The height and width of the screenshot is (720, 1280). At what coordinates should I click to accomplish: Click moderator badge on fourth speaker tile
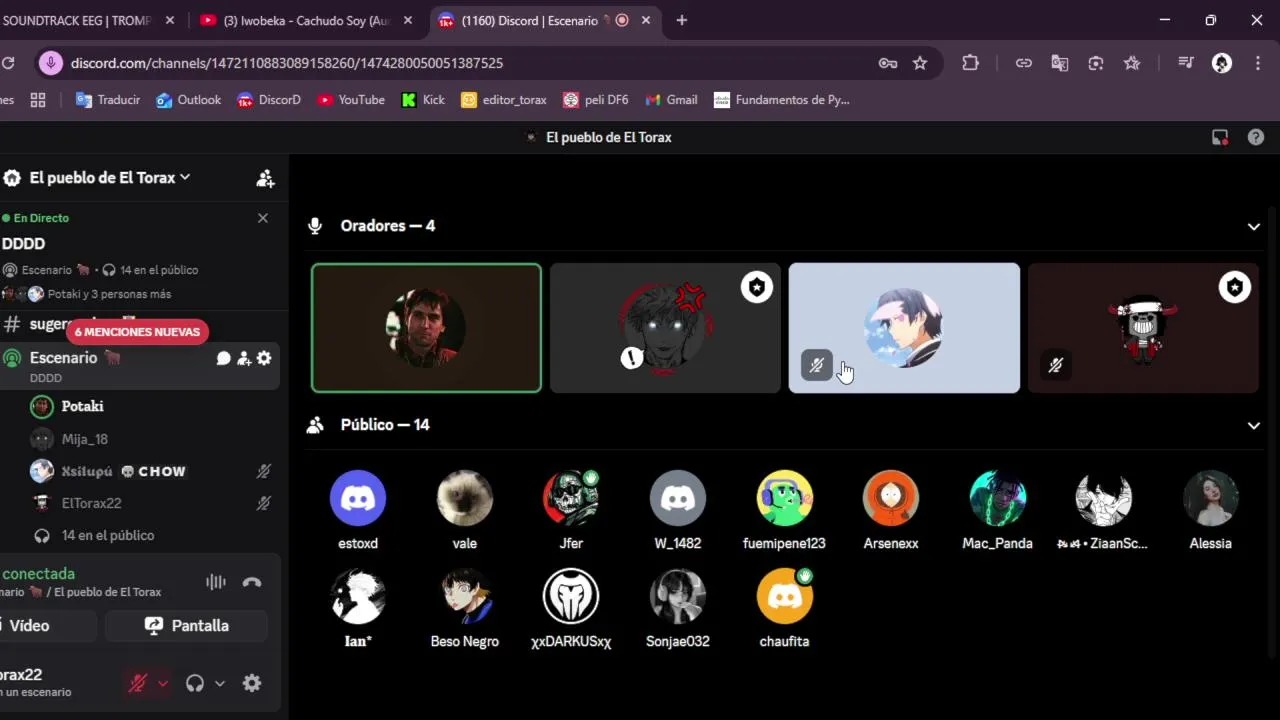click(1235, 288)
